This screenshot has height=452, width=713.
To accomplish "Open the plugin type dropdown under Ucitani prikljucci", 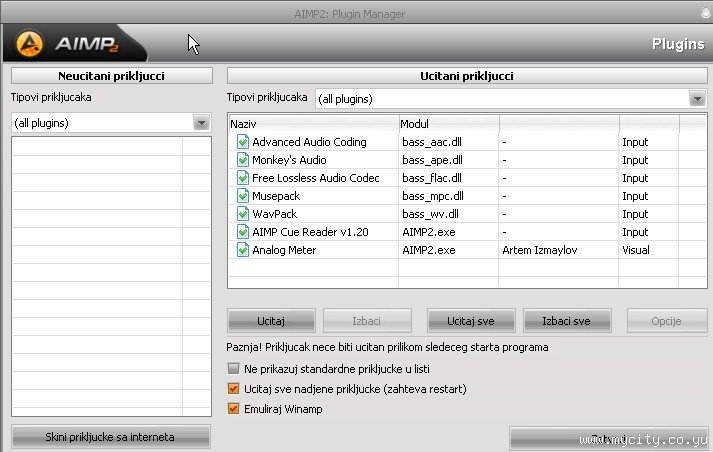I will pos(697,98).
